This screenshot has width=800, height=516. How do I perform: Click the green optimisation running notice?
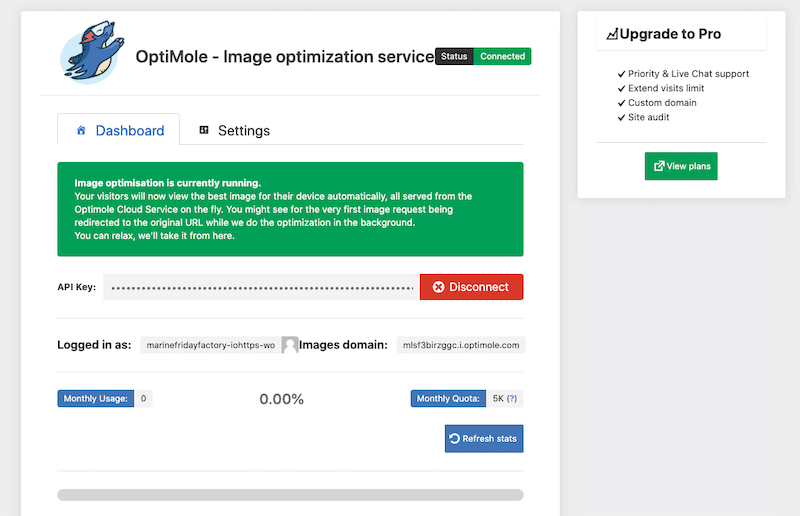tap(290, 209)
